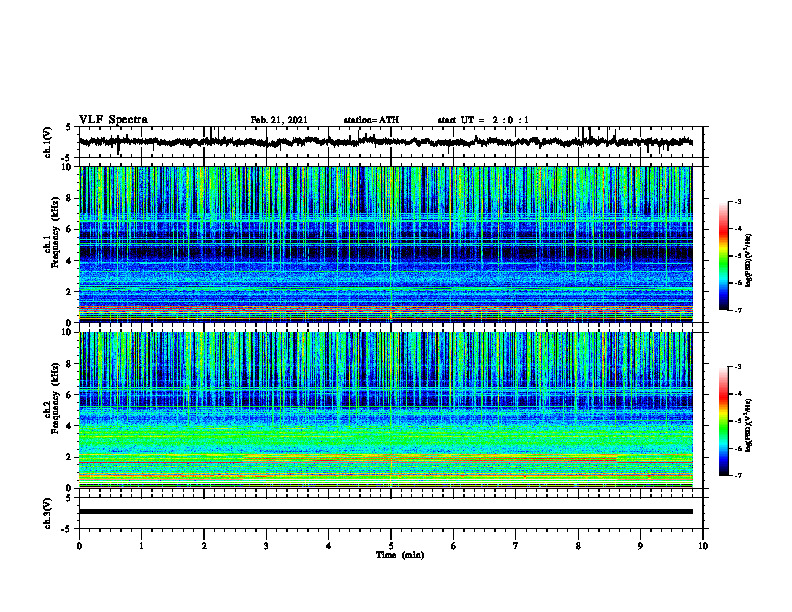Select the "8" kHz tick on ch.2 spectrogram

[69, 364]
